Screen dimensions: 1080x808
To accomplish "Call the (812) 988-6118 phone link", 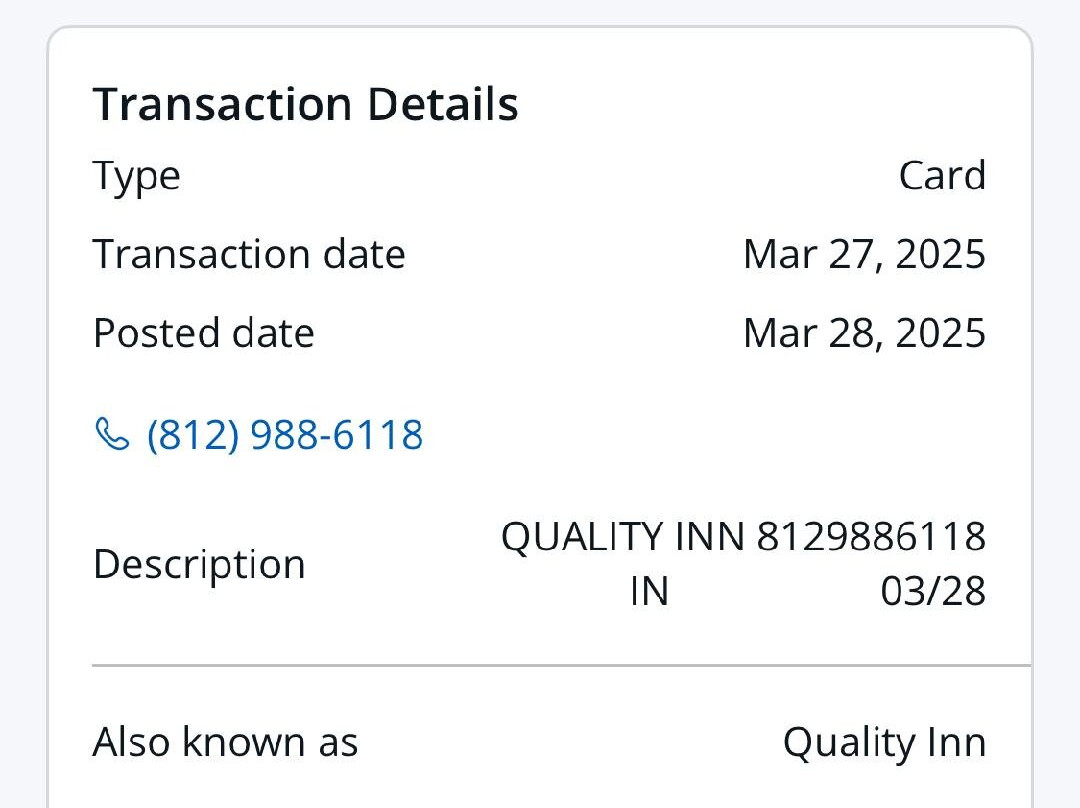I will point(284,435).
